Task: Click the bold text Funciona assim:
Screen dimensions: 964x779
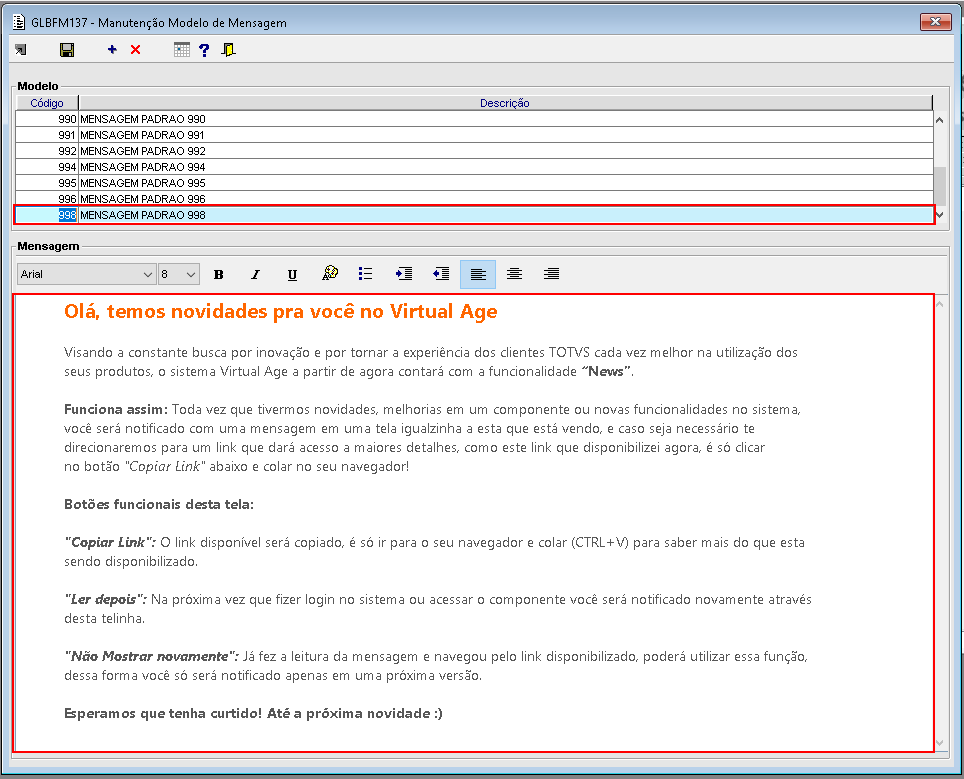Action: [116, 409]
